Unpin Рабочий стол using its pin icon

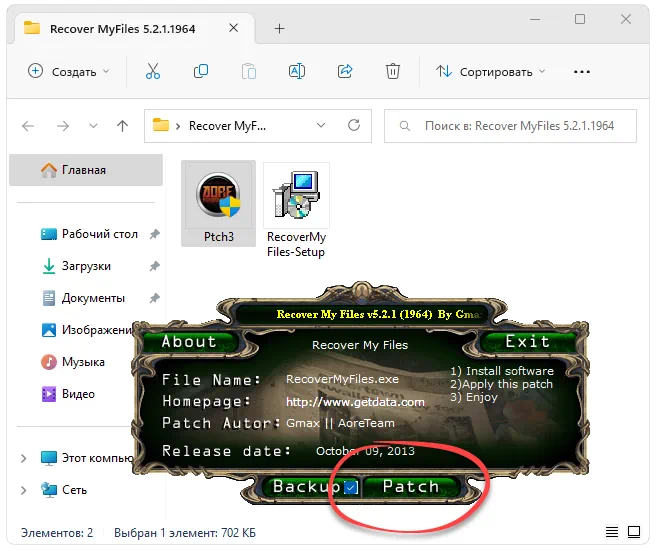click(155, 234)
